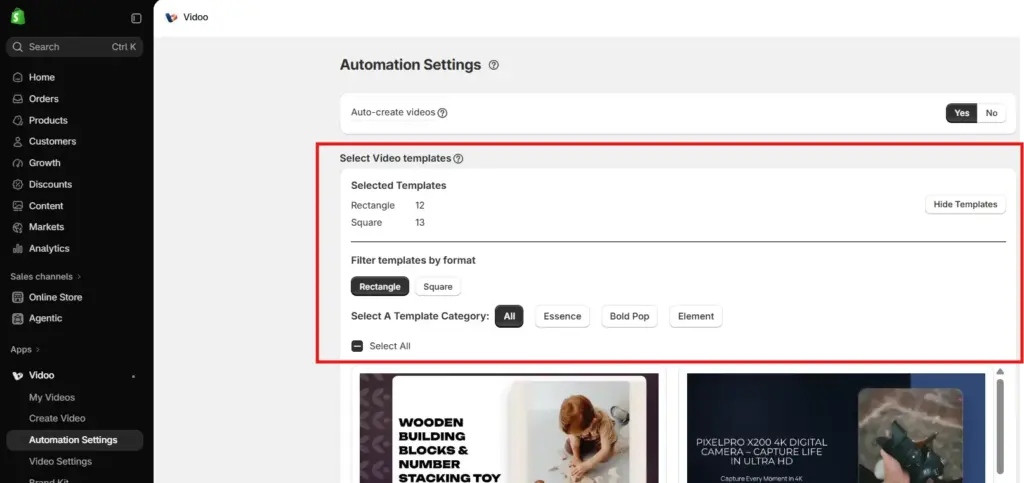1024x483 pixels.
Task: Click the Agentic channel icon
Action: pos(18,319)
